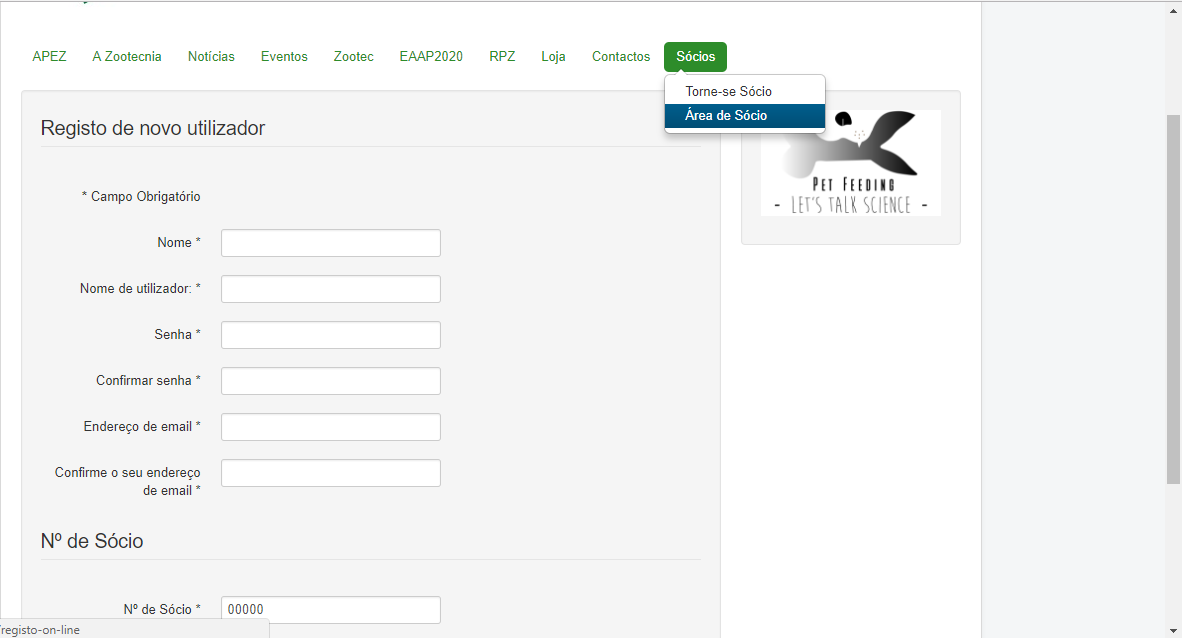The width and height of the screenshot is (1186, 638).
Task: Click the Confirmar senha field
Action: click(x=330, y=381)
